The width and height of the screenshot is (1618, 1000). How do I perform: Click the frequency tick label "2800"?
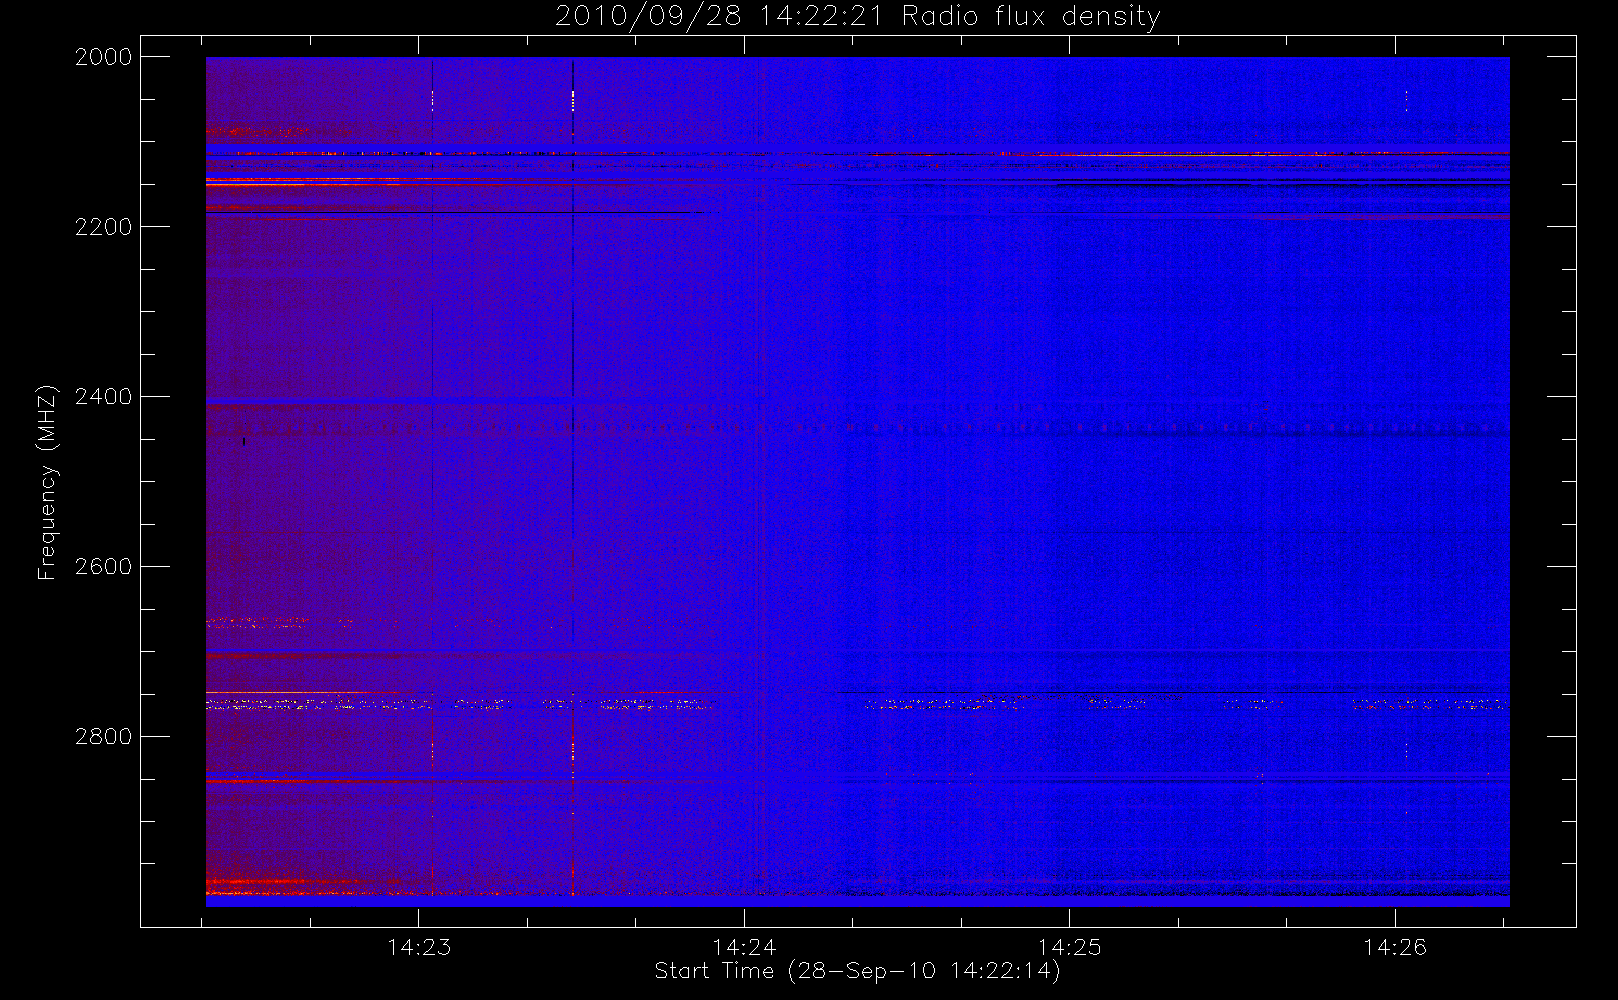tap(104, 737)
